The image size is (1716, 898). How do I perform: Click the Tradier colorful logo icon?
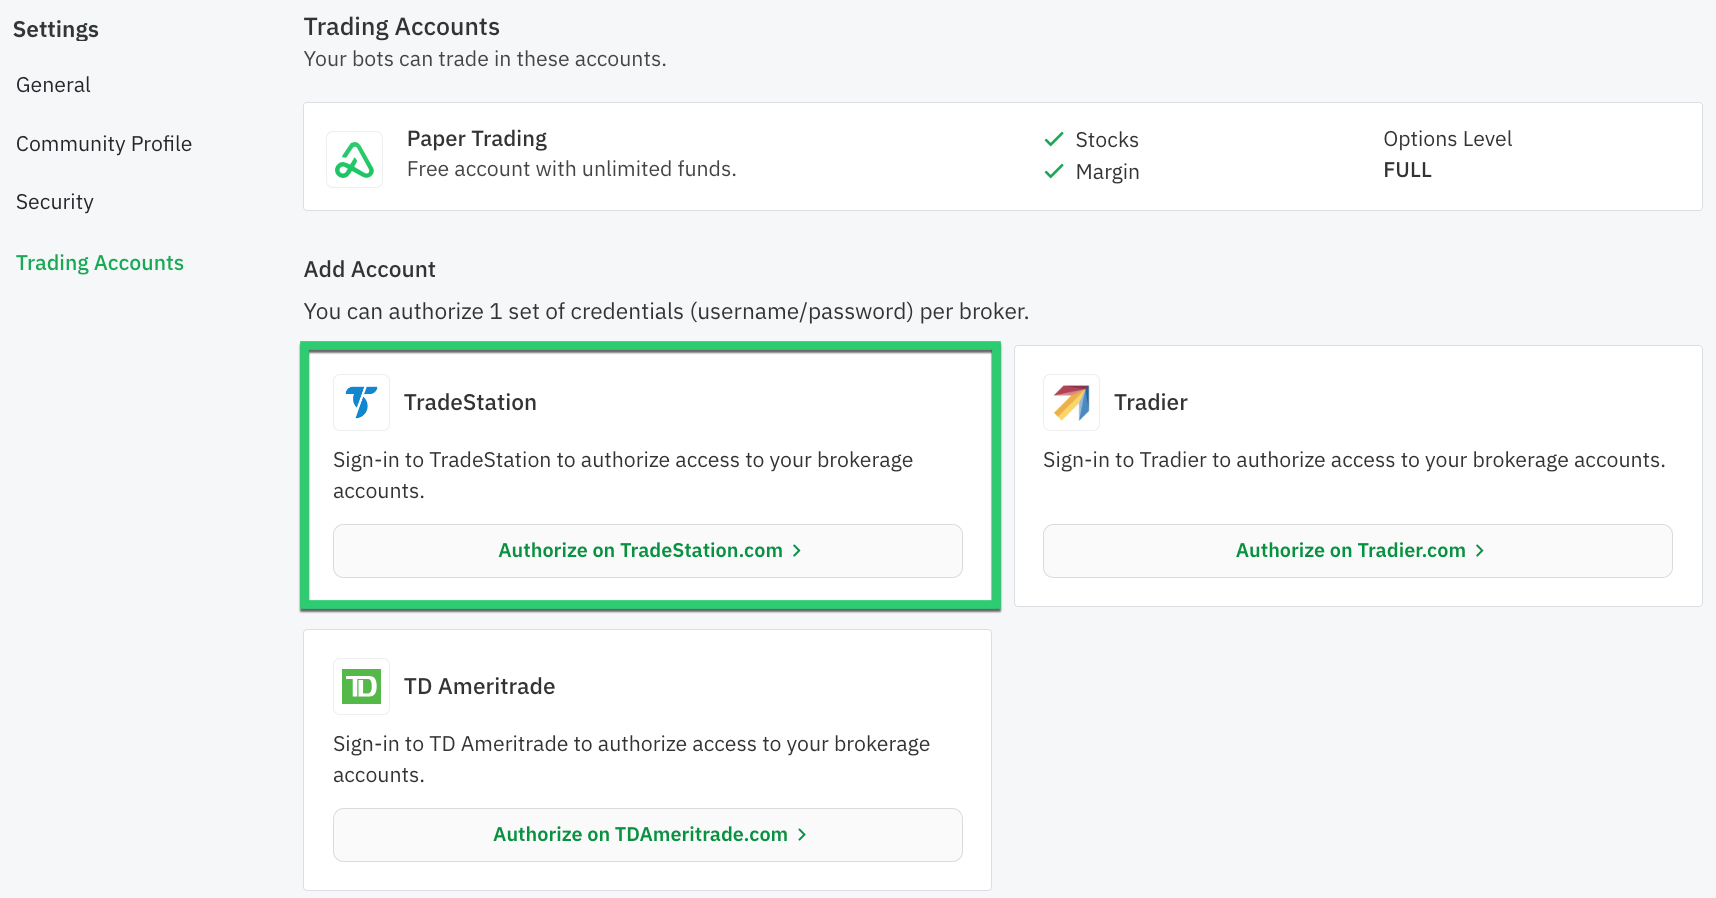[1071, 402]
